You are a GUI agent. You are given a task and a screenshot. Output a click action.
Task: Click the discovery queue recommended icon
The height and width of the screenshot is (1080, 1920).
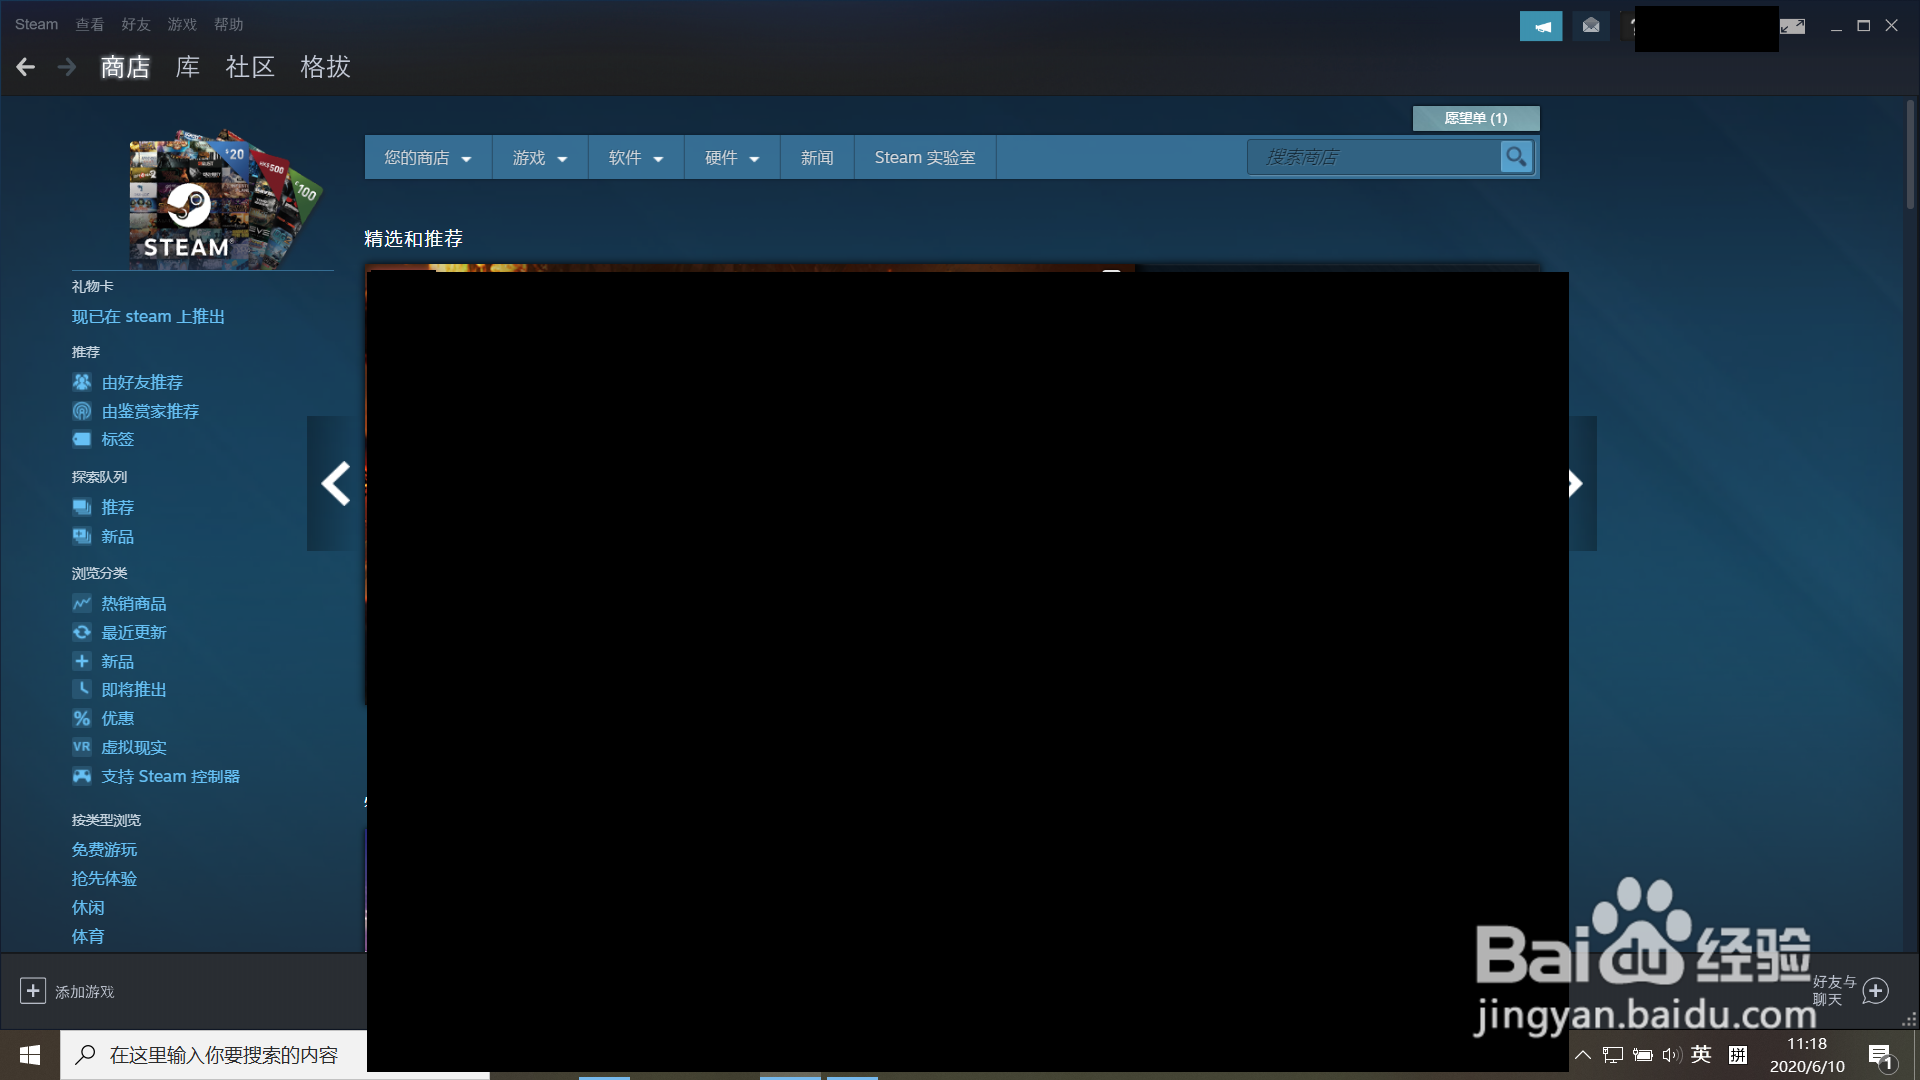82,507
